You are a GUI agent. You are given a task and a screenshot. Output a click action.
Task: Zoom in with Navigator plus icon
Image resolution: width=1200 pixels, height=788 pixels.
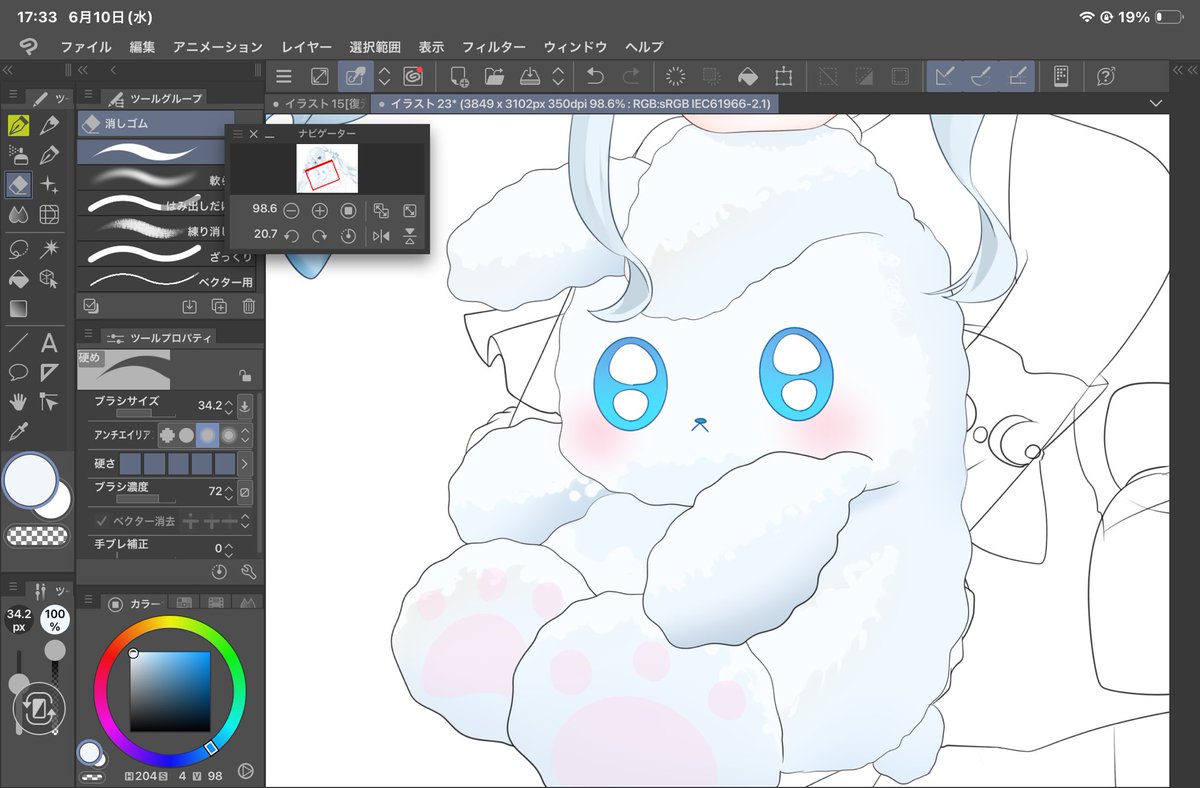(x=320, y=211)
